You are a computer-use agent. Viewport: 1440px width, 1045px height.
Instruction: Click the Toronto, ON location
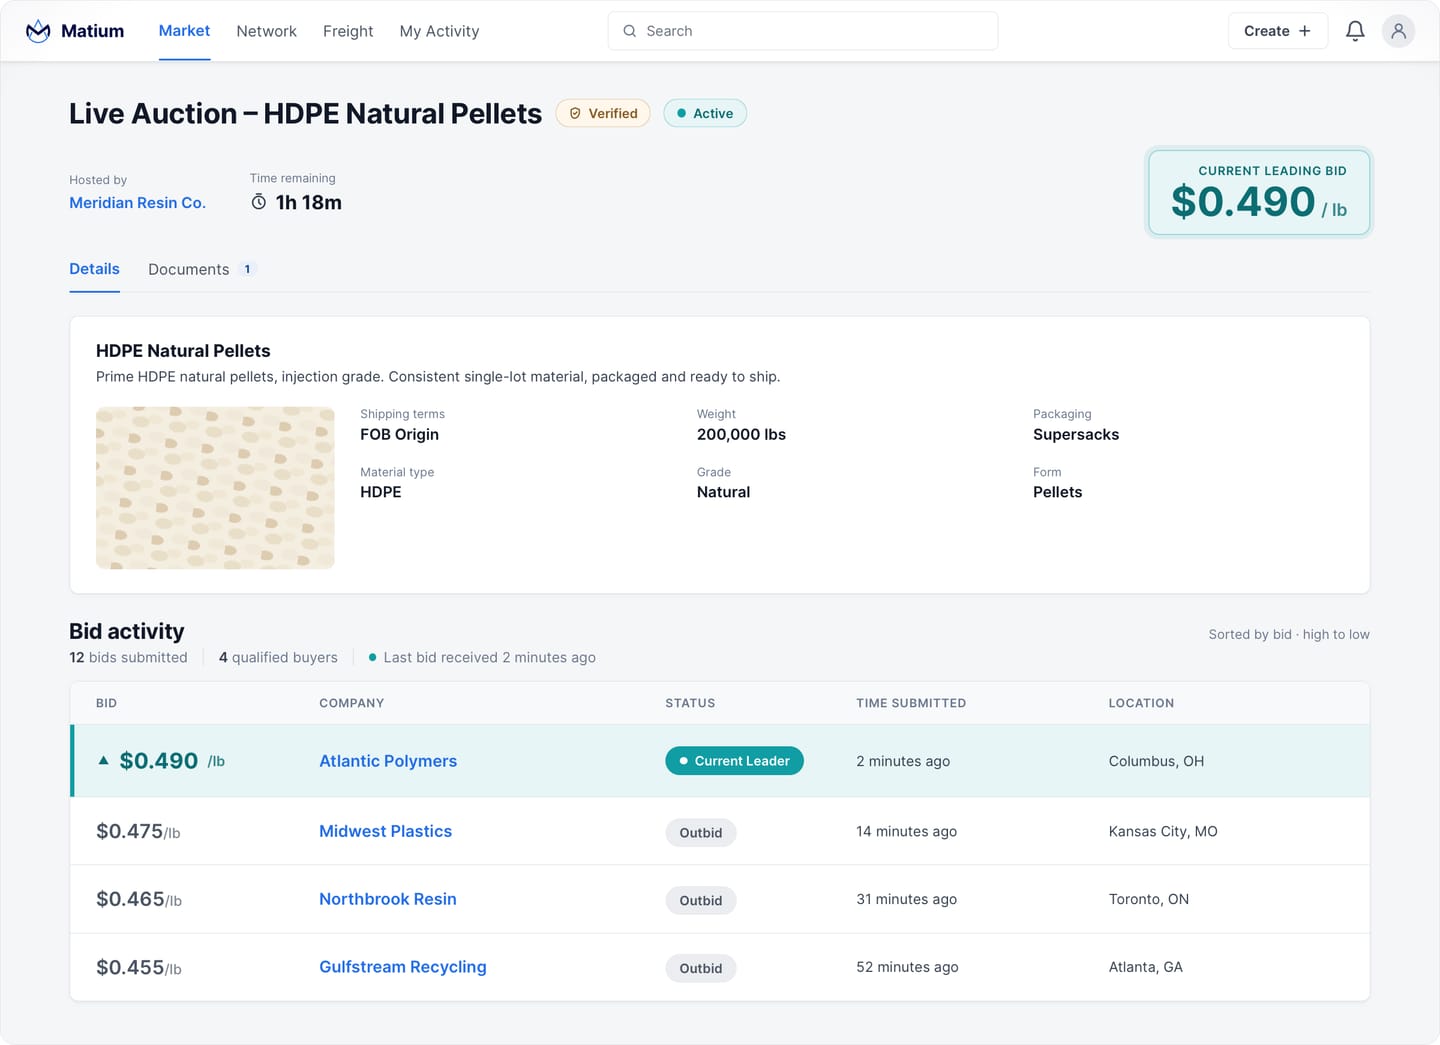click(1149, 899)
